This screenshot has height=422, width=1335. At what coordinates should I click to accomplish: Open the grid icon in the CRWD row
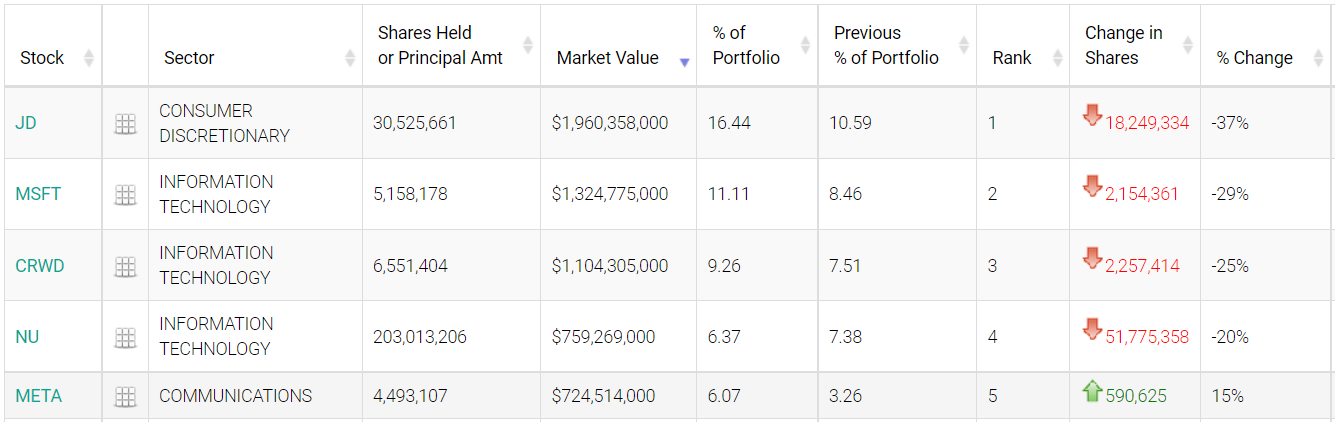coord(125,266)
